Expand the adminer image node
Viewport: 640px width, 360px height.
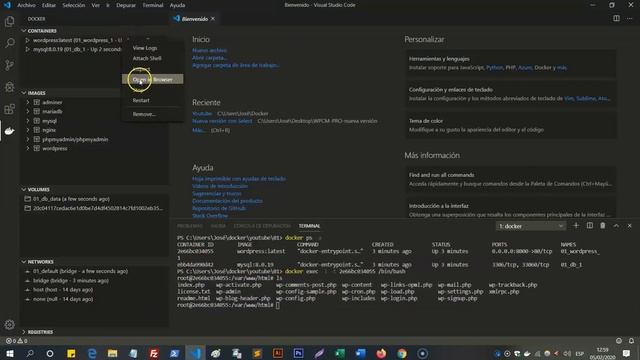tap(28, 102)
